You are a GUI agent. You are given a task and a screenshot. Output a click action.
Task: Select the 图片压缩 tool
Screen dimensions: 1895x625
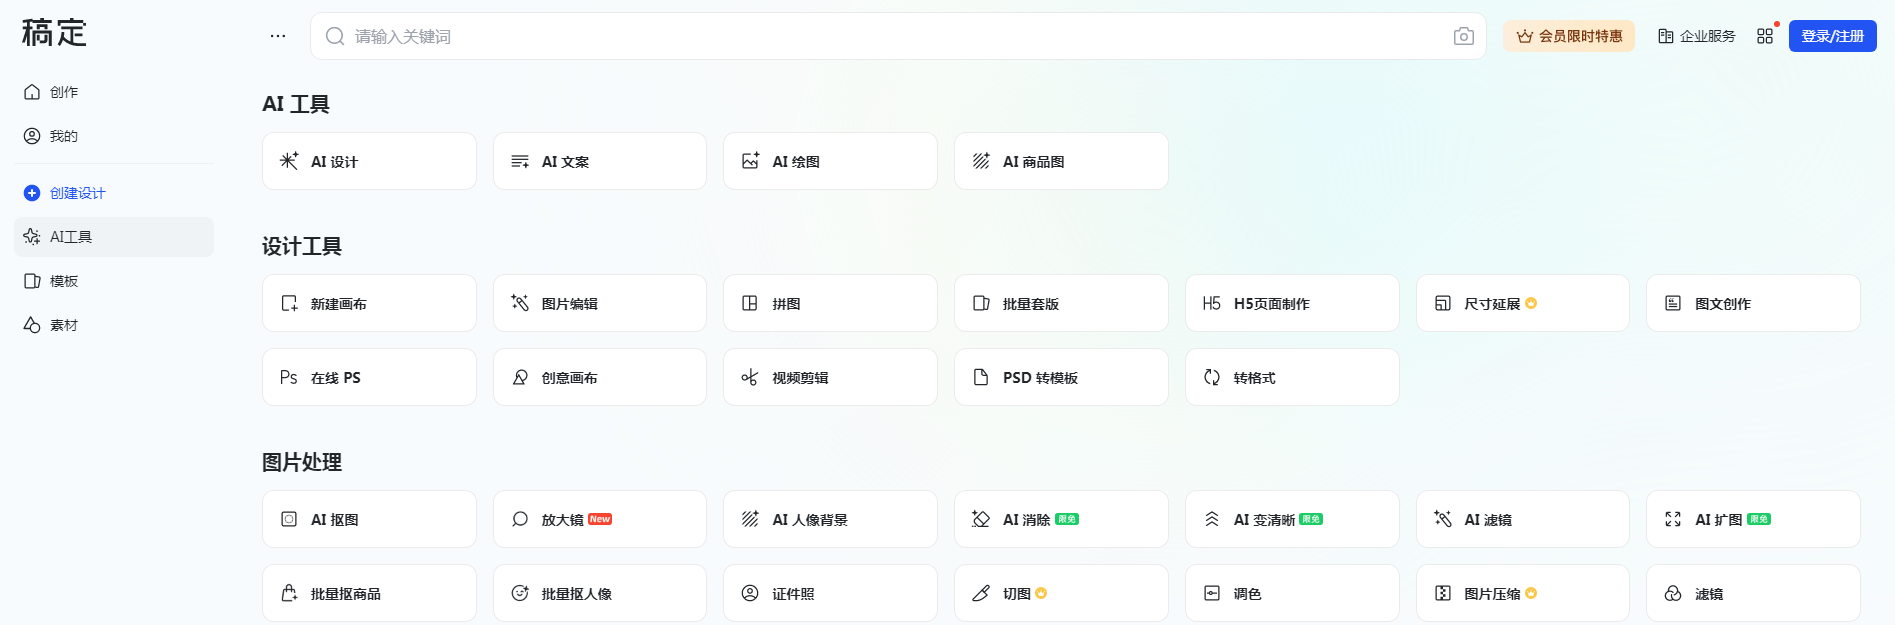1522,593
